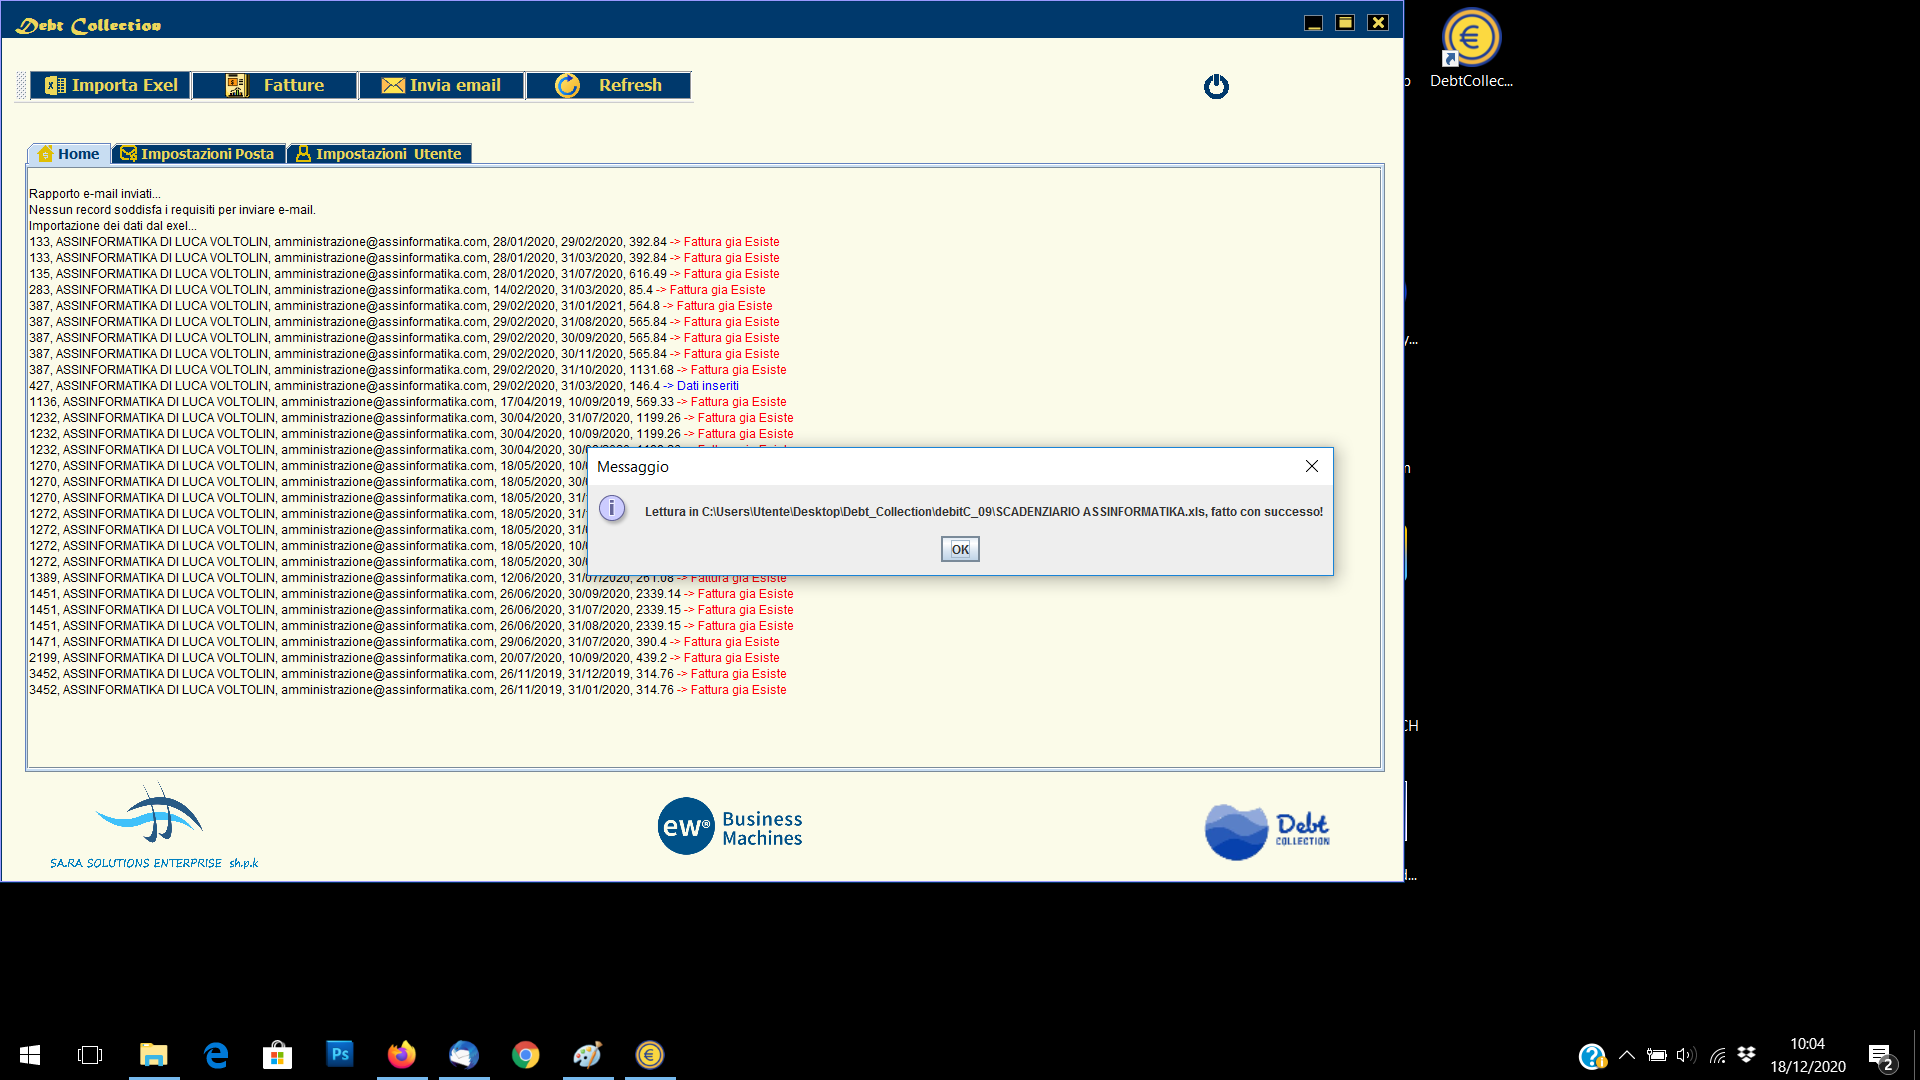Image resolution: width=1920 pixels, height=1080 pixels.
Task: Open Google Chrome in taskbar
Action: pos(526,1055)
